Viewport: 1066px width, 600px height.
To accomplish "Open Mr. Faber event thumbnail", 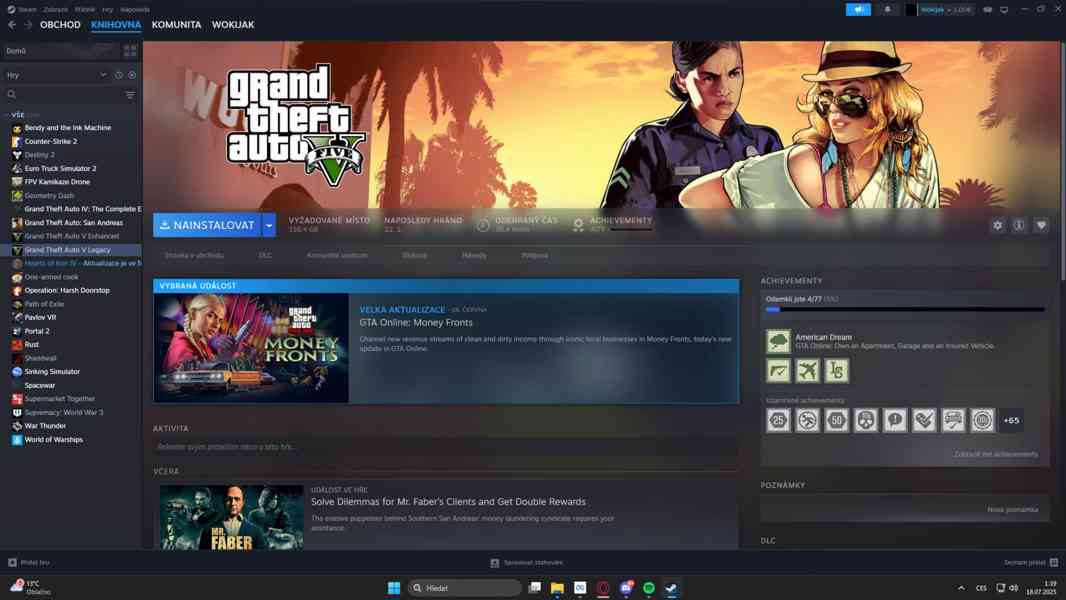I will point(232,517).
